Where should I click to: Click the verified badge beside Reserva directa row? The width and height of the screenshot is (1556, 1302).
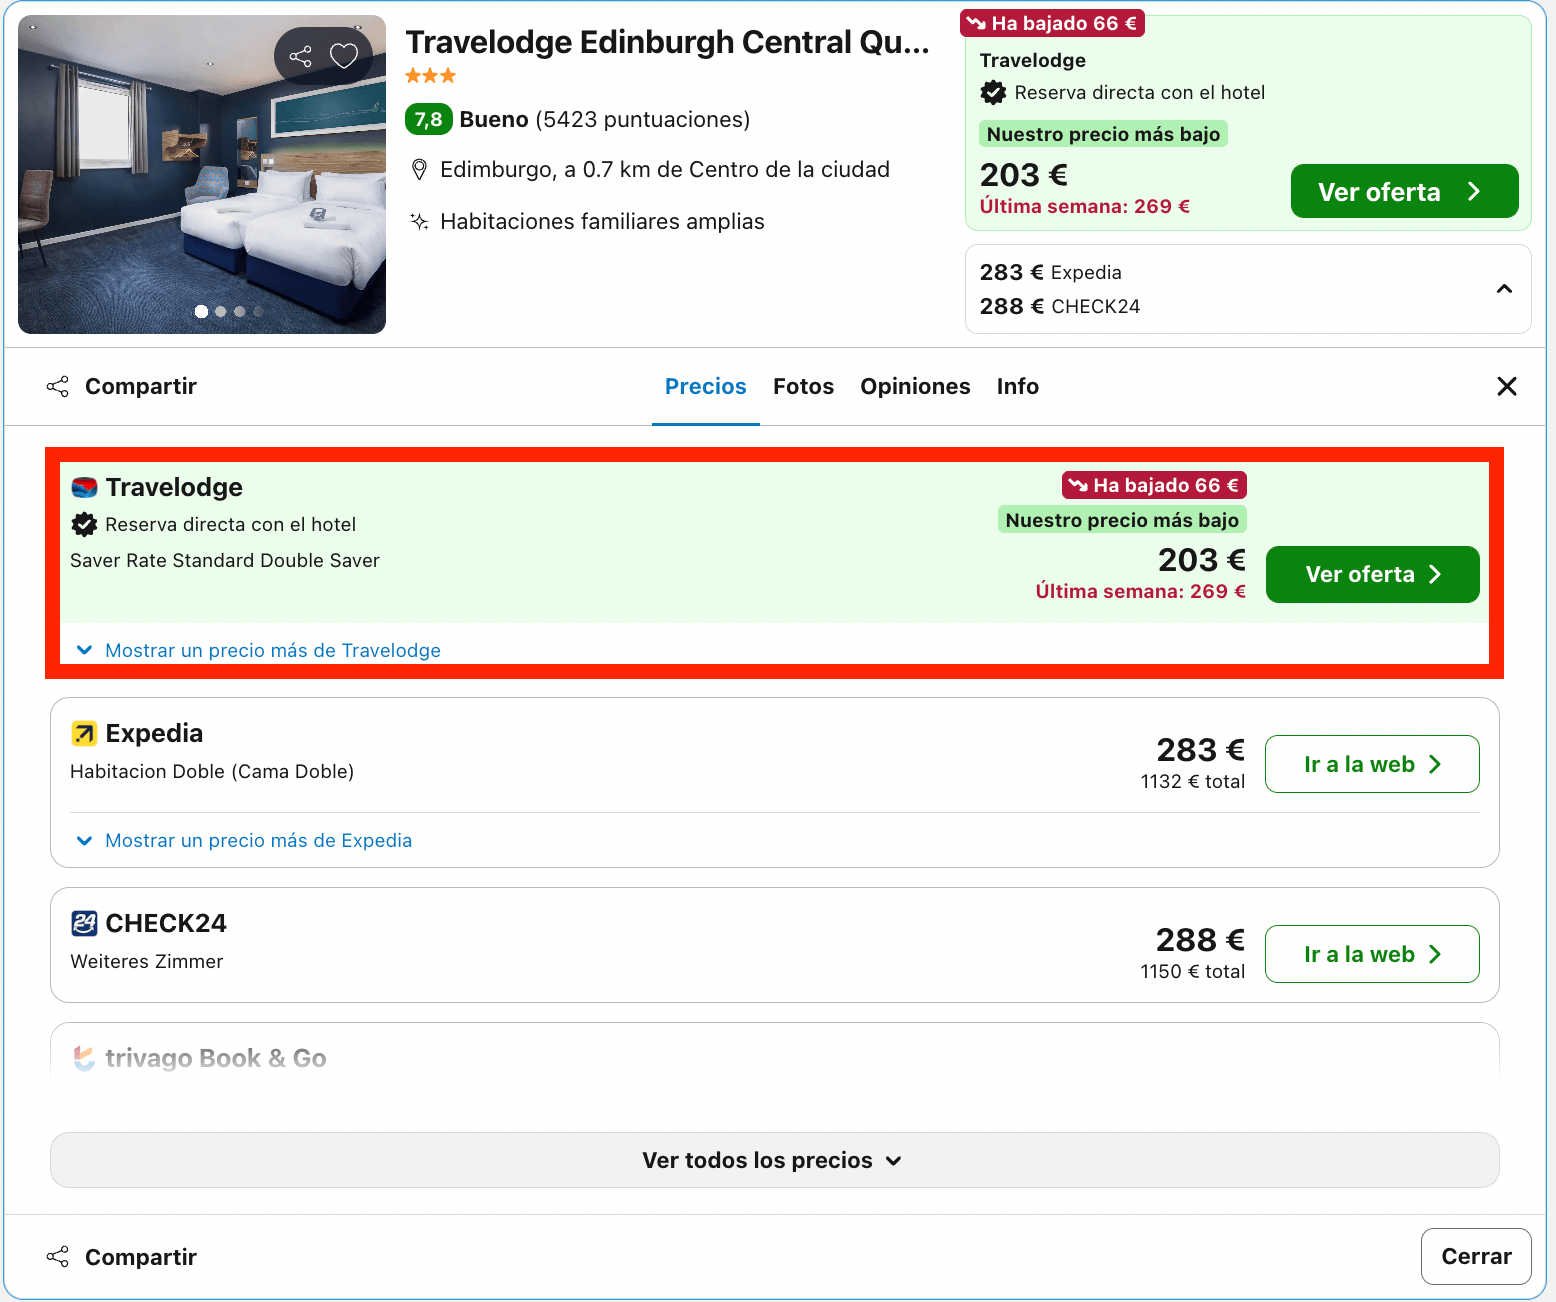(x=84, y=524)
